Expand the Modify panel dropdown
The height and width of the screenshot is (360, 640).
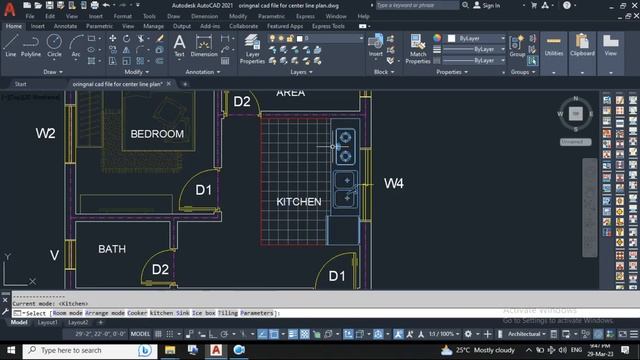(137, 72)
